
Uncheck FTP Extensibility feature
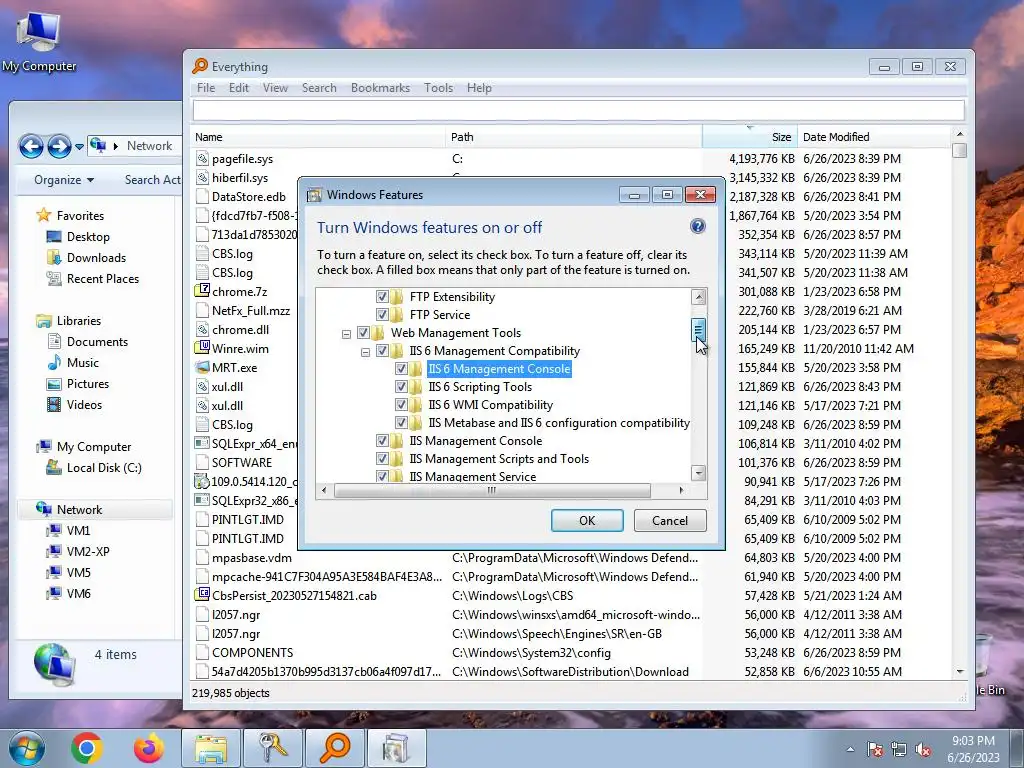click(382, 296)
